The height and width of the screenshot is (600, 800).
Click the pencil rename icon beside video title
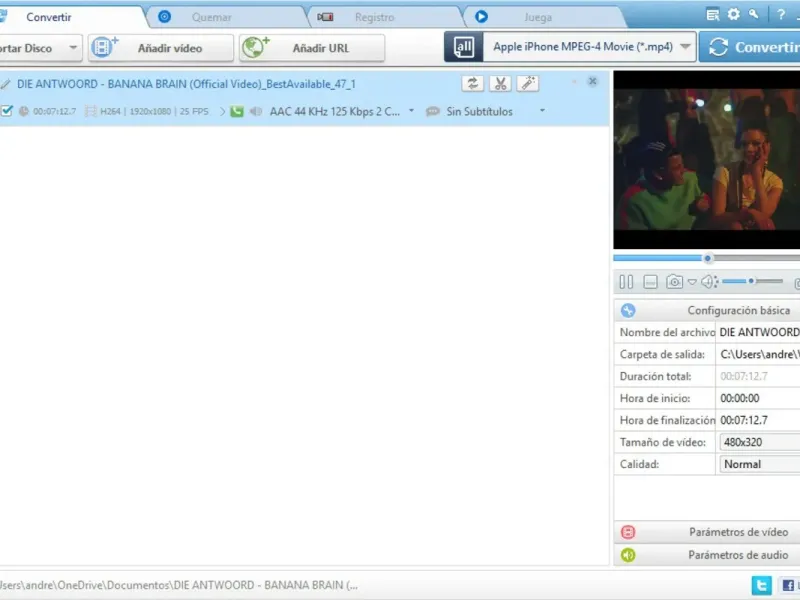coord(6,85)
